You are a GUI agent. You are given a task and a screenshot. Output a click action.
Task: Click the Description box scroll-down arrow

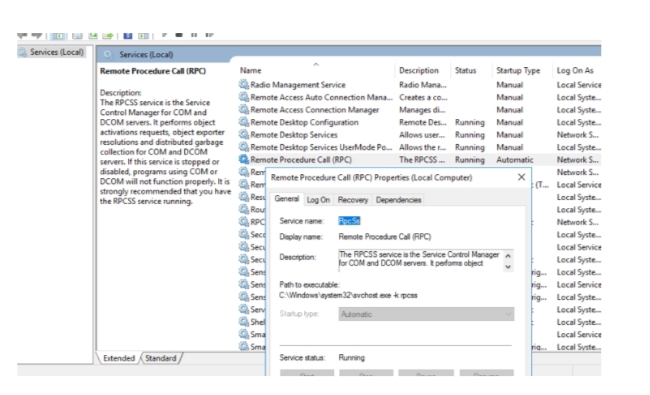tap(508, 267)
